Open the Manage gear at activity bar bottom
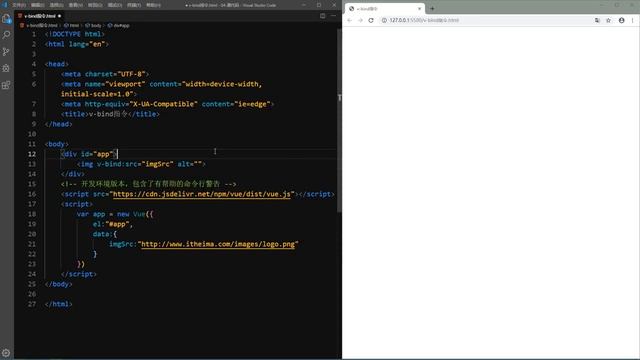The image size is (640, 360). [6, 353]
